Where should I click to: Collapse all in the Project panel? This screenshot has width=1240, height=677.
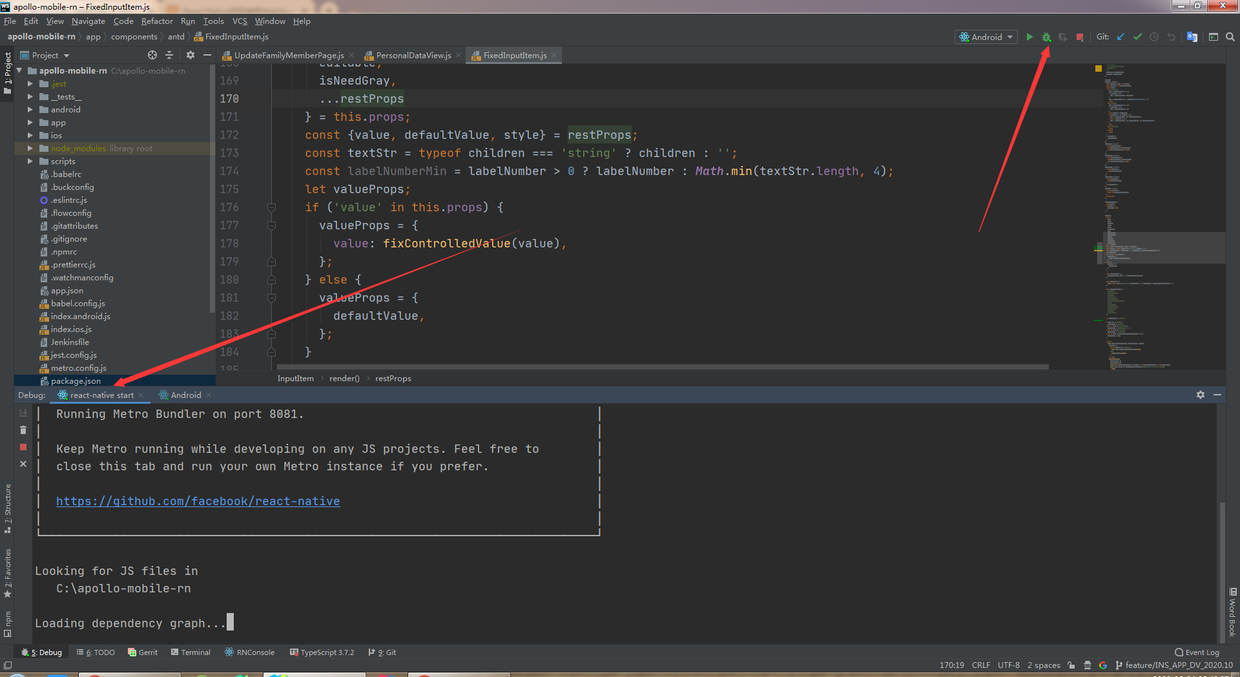point(169,55)
